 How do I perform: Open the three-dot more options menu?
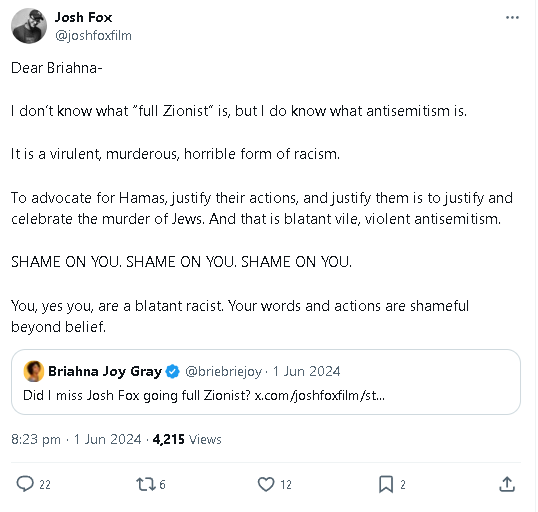pos(512,18)
